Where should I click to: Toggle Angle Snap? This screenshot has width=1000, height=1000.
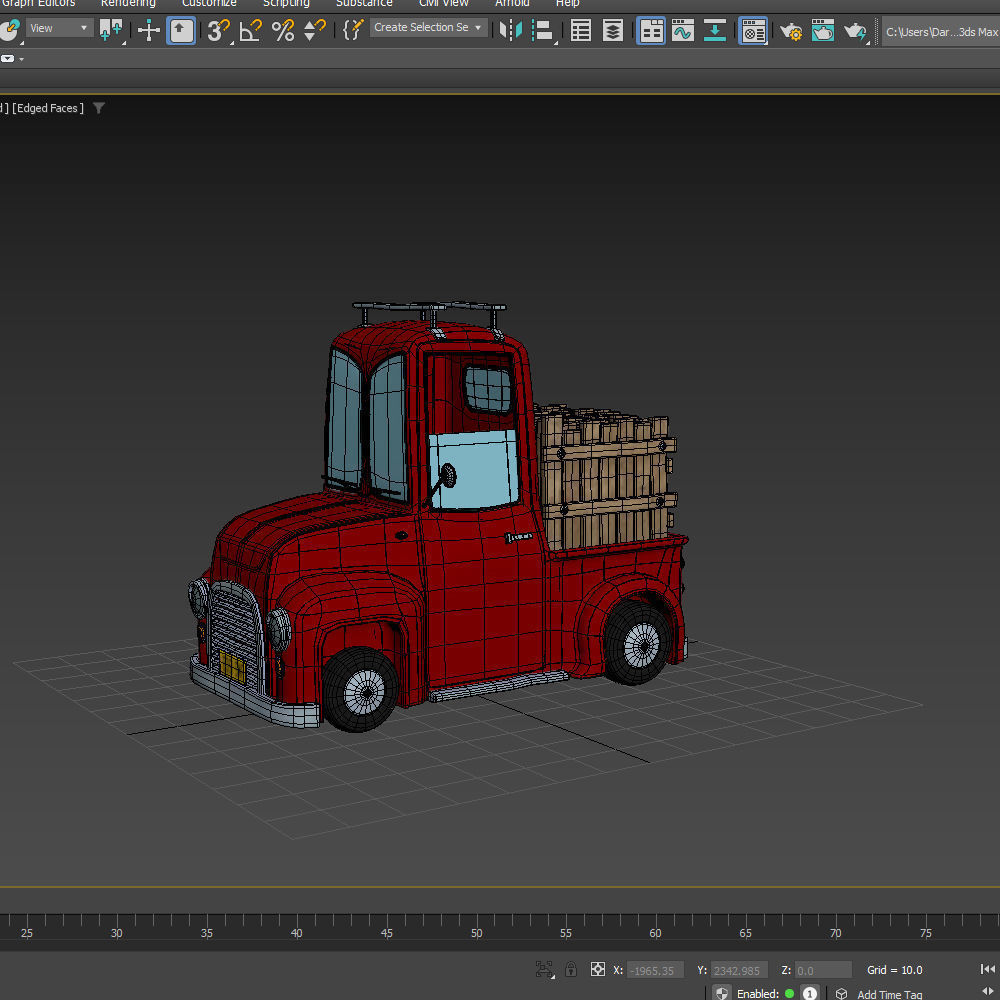click(x=251, y=30)
